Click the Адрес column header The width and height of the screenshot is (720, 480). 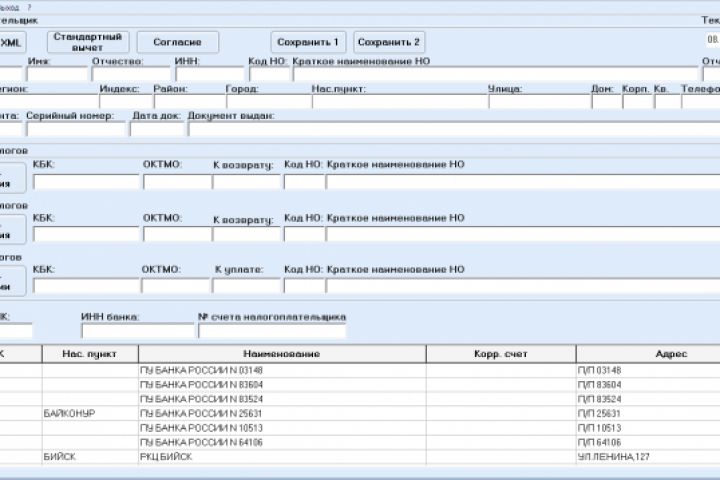tap(648, 354)
